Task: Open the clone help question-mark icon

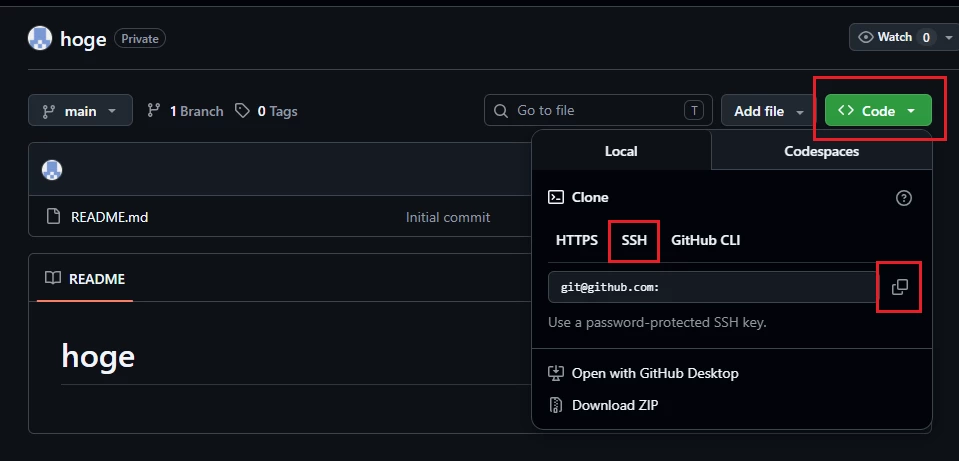Action: [x=903, y=197]
